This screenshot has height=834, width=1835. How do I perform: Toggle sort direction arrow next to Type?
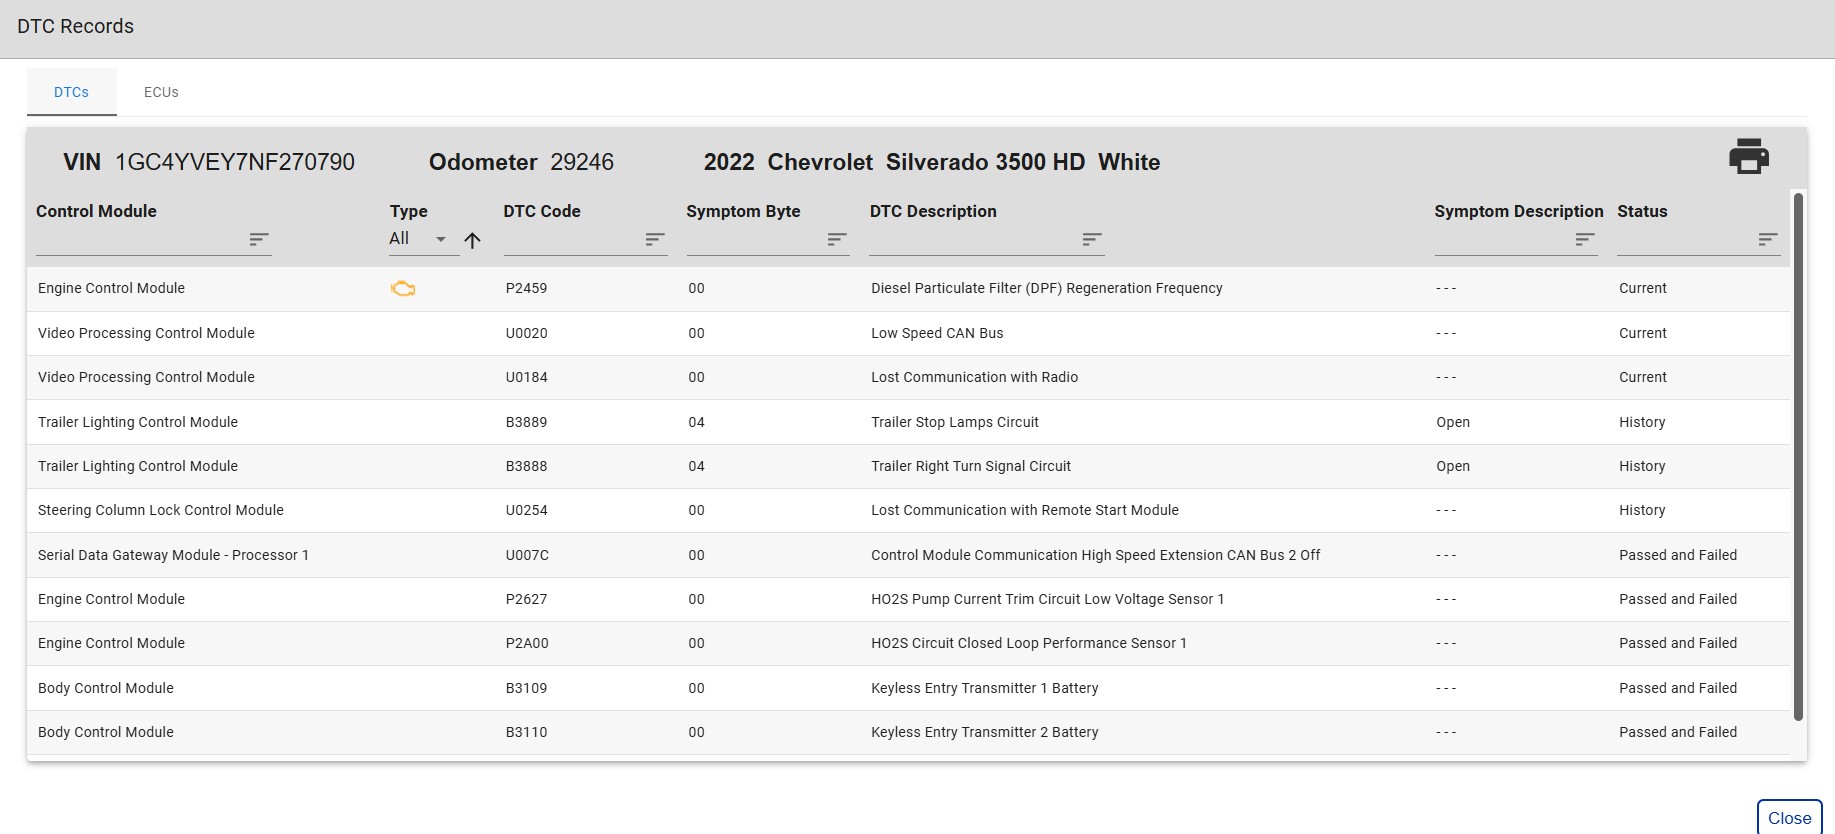(473, 240)
